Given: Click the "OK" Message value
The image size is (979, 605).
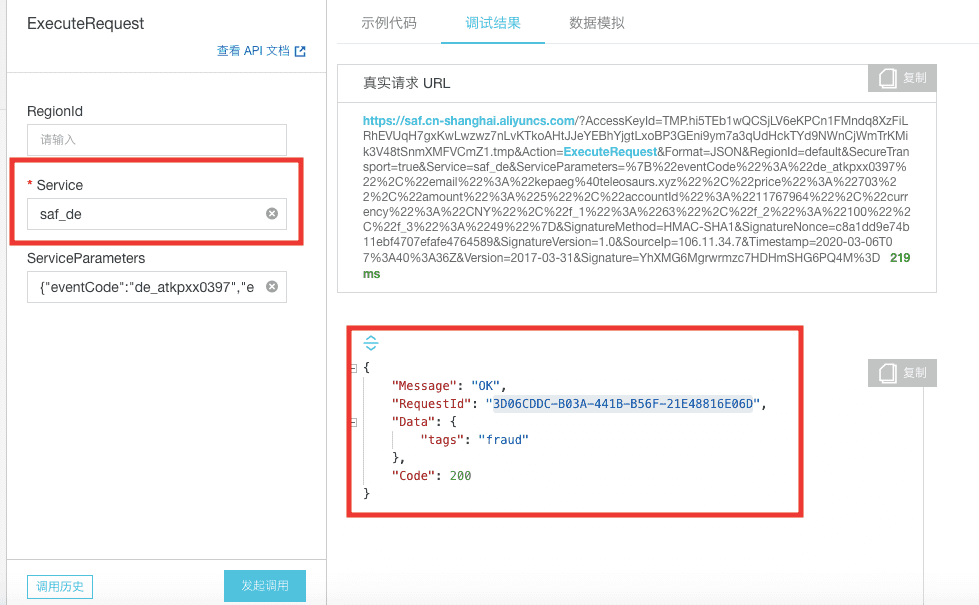Looking at the screenshot, I should [x=486, y=386].
